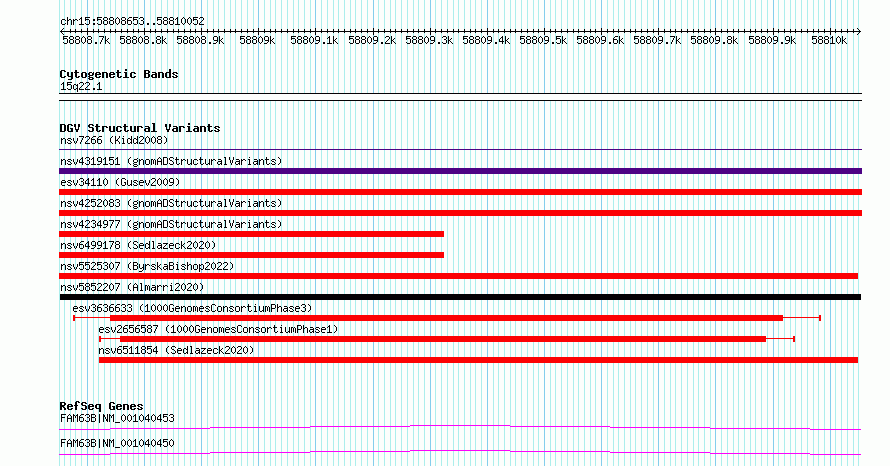
Task: Click the Cytogenetic Bands track title
Action: [119, 74]
